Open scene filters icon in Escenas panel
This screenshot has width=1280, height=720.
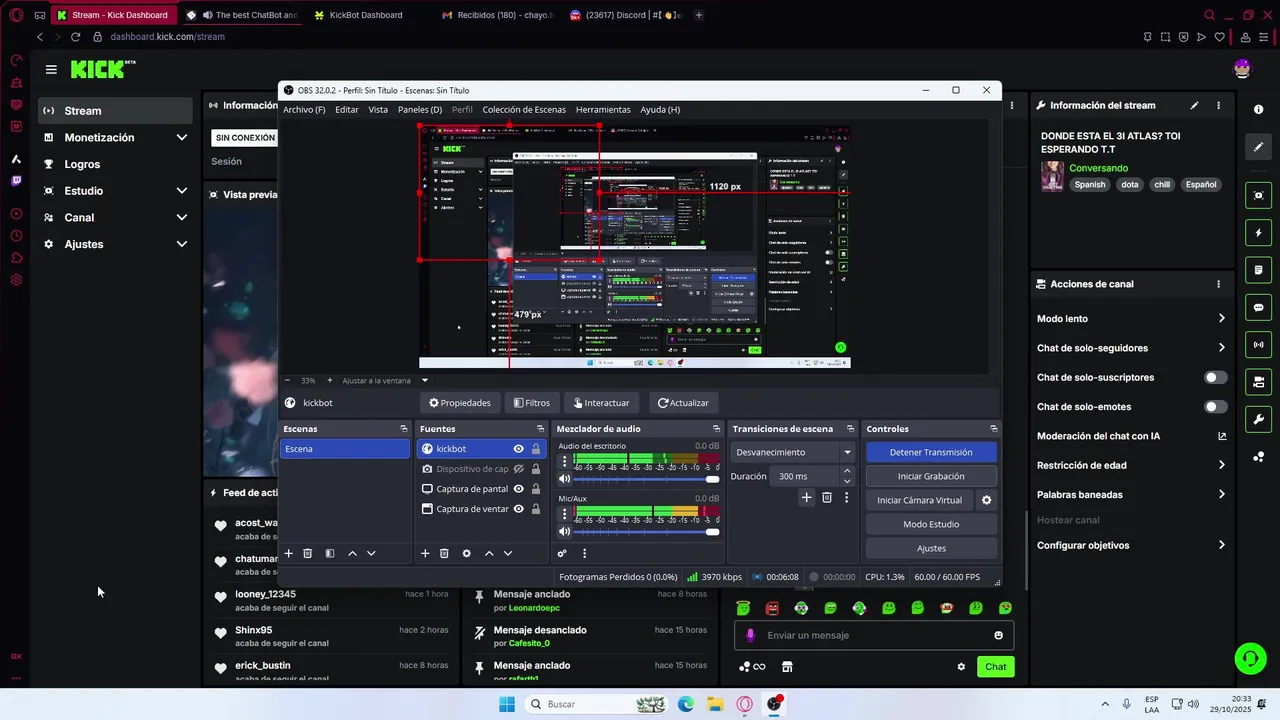tap(330, 553)
